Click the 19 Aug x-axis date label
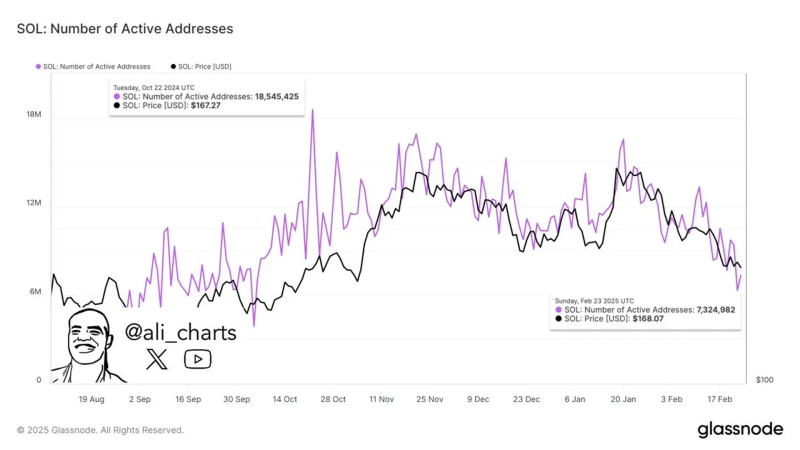This screenshot has width=800, height=450. 90,398
